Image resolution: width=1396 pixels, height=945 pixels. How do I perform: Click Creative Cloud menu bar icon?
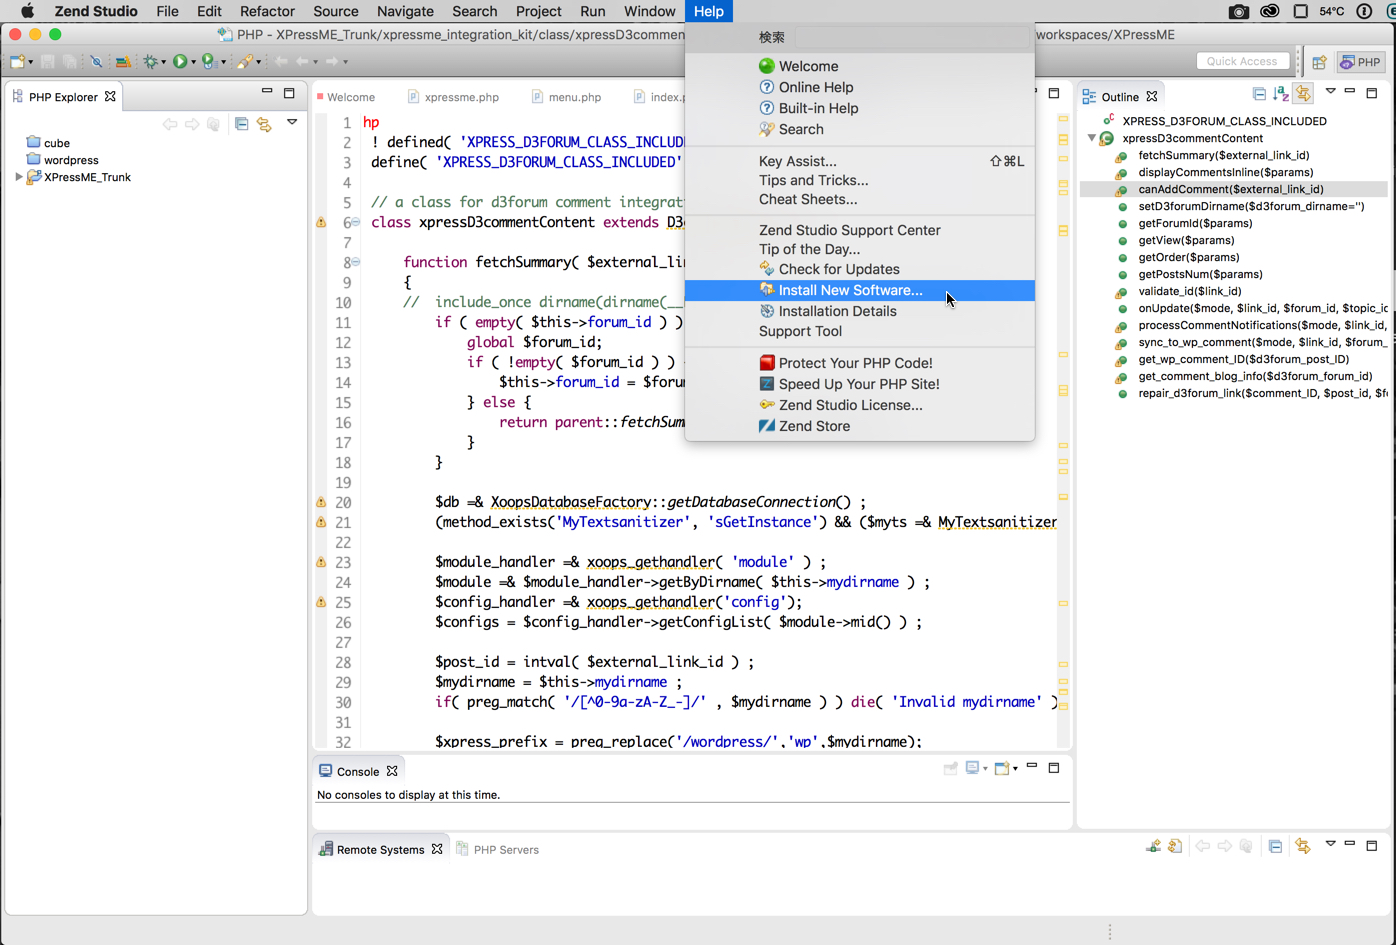pos(1269,11)
